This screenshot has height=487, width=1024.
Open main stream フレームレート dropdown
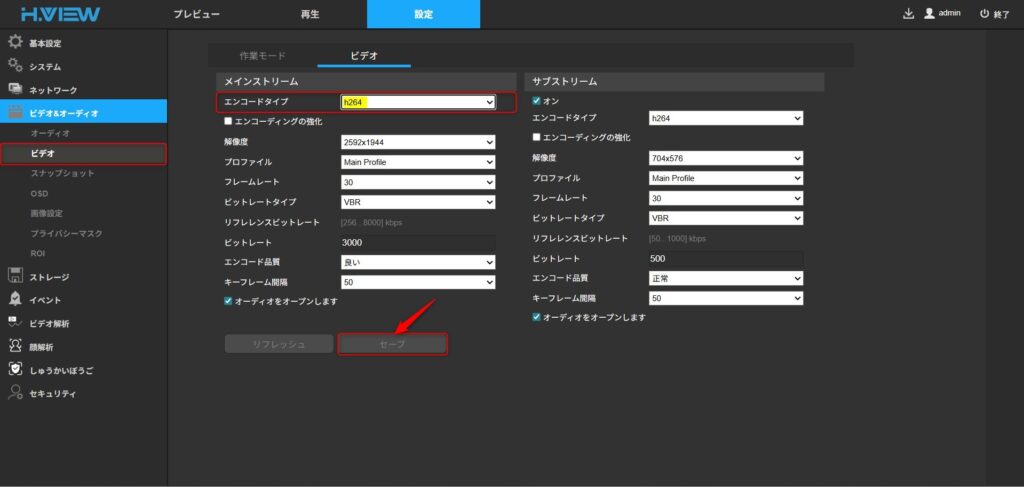(x=418, y=182)
